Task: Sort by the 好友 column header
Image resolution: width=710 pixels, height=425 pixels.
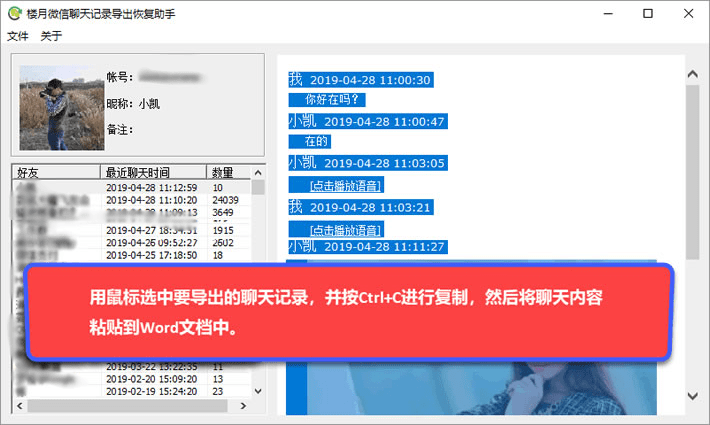Action: 56,172
